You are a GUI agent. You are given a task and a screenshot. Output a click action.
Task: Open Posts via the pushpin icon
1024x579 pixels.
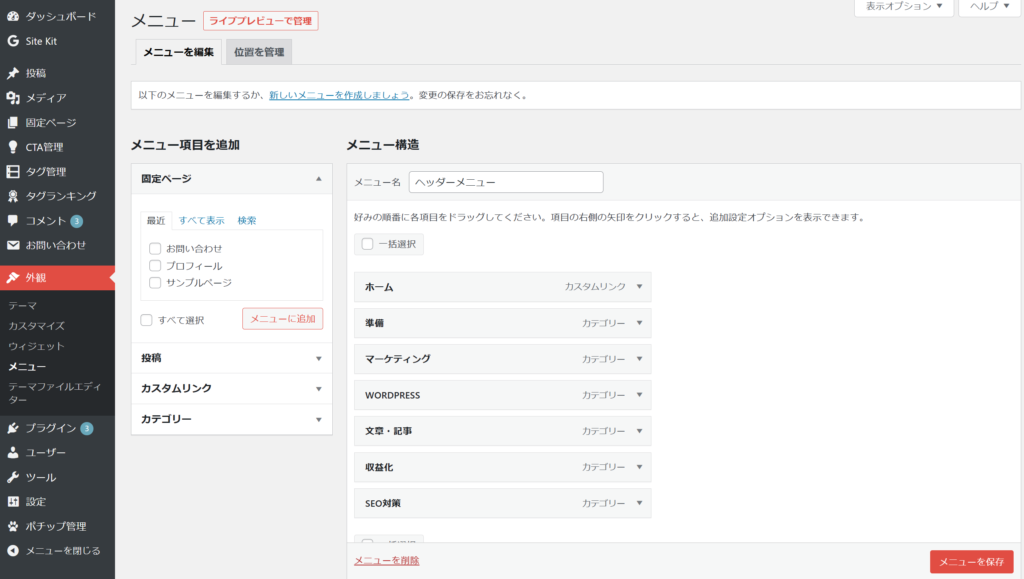[x=13, y=73]
